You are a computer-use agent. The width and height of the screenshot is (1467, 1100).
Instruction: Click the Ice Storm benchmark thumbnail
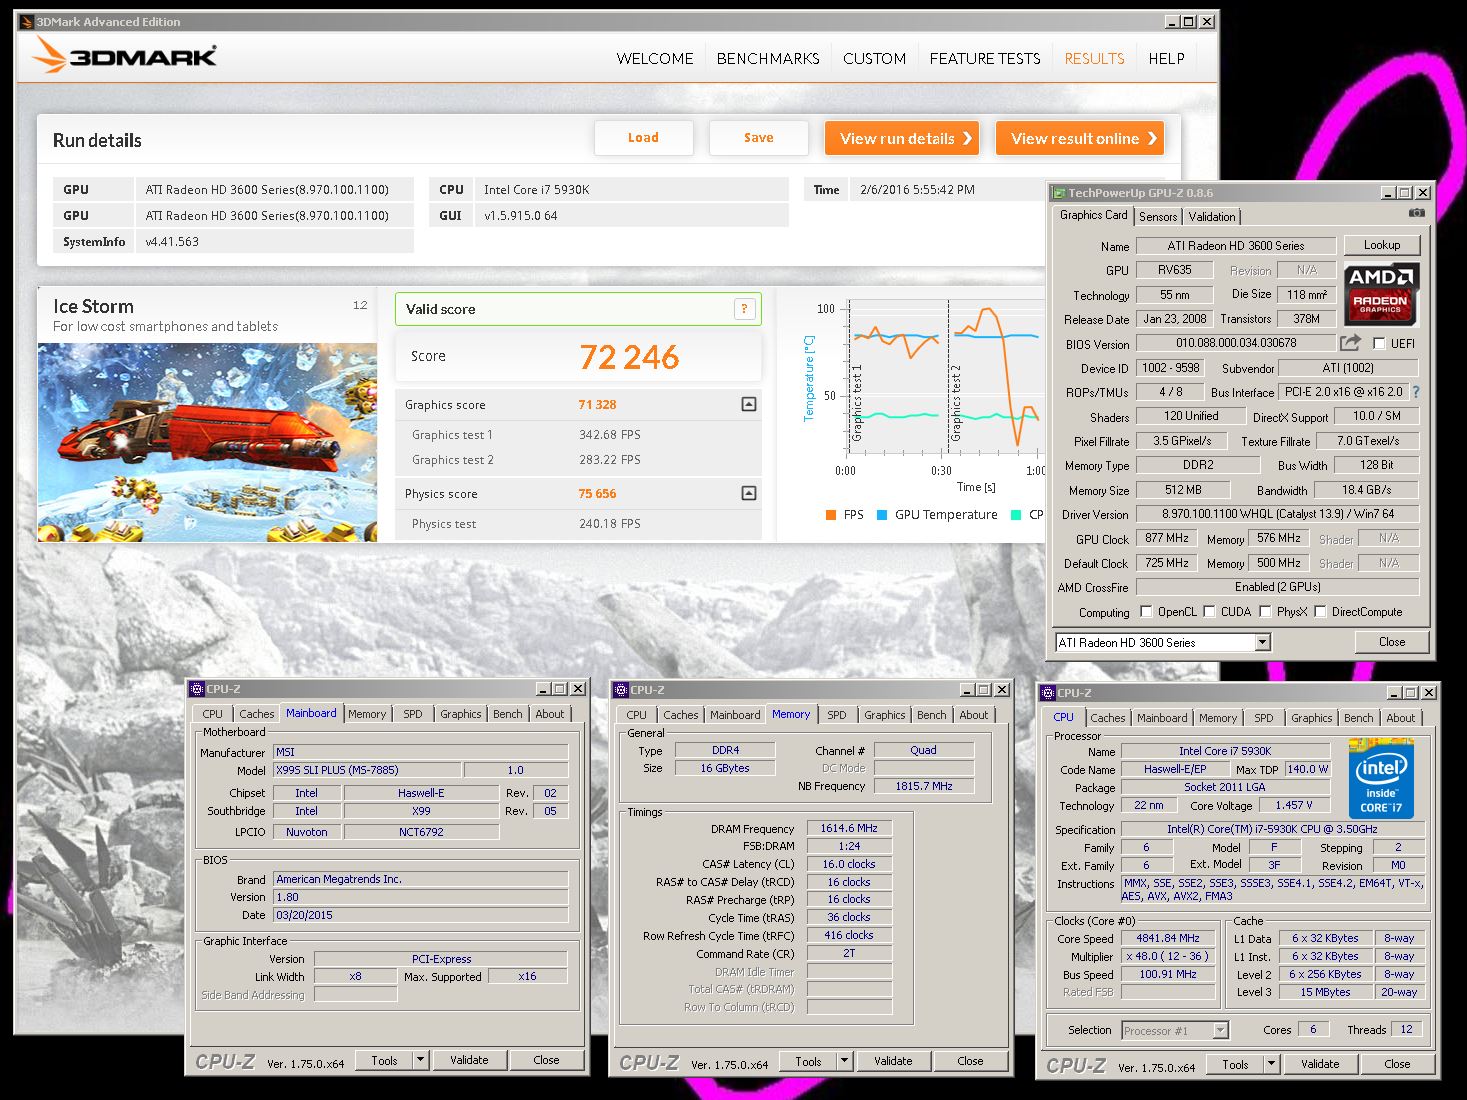[207, 442]
